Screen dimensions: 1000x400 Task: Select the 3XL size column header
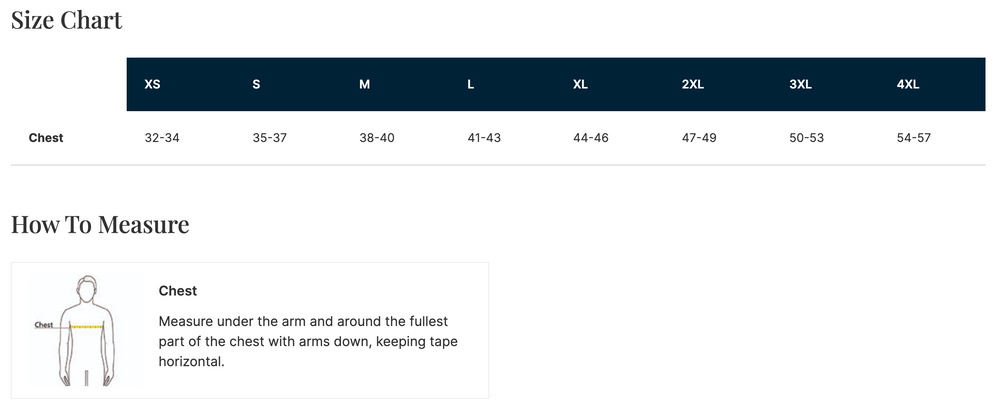(x=800, y=85)
